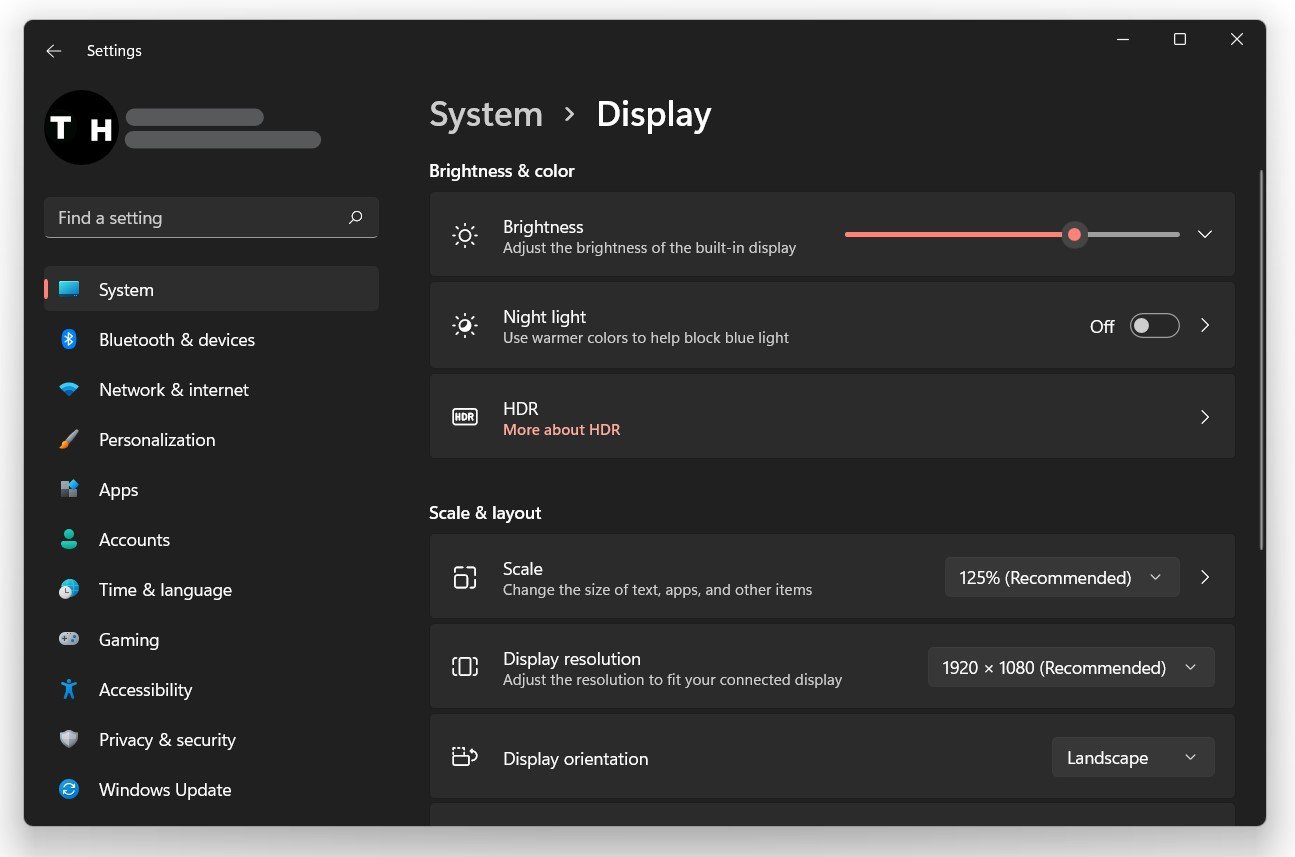The height and width of the screenshot is (857, 1295).
Task: Click the Accessibility figure icon
Action: tap(69, 690)
